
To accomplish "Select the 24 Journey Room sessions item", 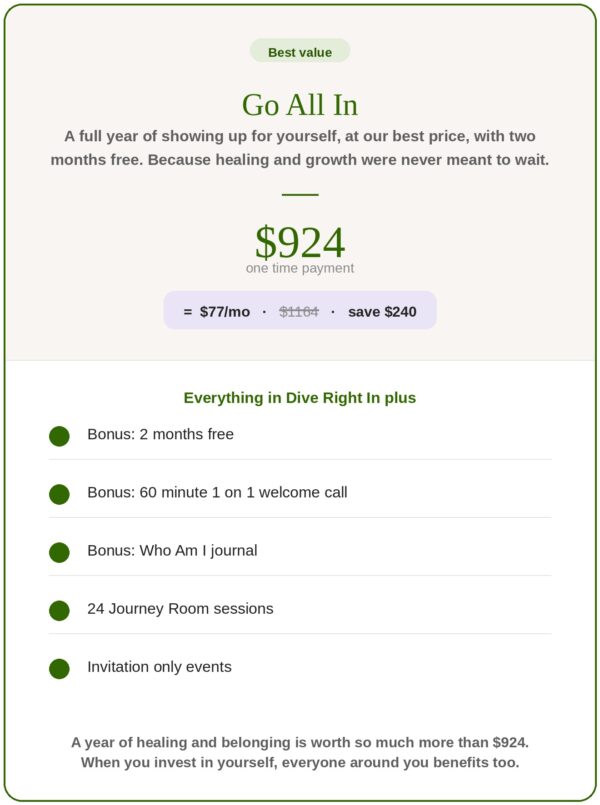I will click(x=300, y=608).
